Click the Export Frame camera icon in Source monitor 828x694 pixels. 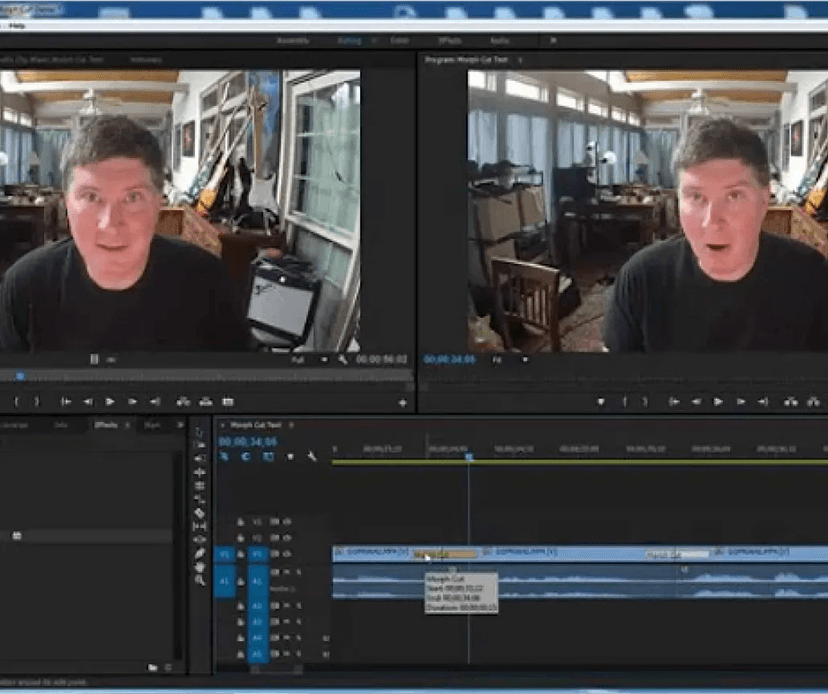(x=228, y=402)
